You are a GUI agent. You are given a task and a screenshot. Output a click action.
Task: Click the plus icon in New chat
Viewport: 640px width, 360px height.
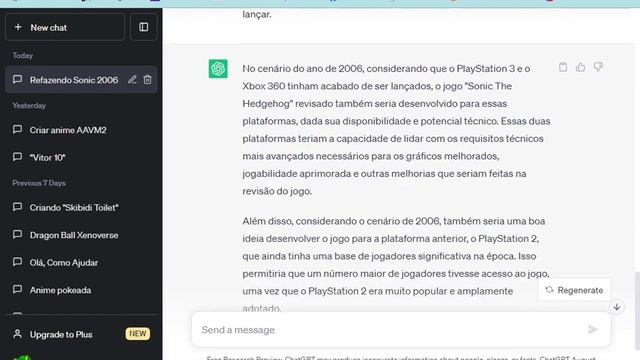tap(18, 27)
